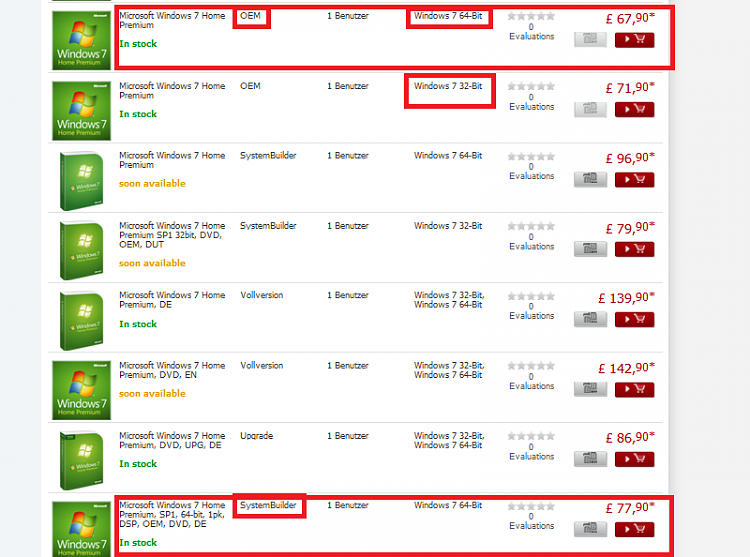The image size is (750, 557).
Task: Click the £ 67,90 price
Action: point(630,19)
